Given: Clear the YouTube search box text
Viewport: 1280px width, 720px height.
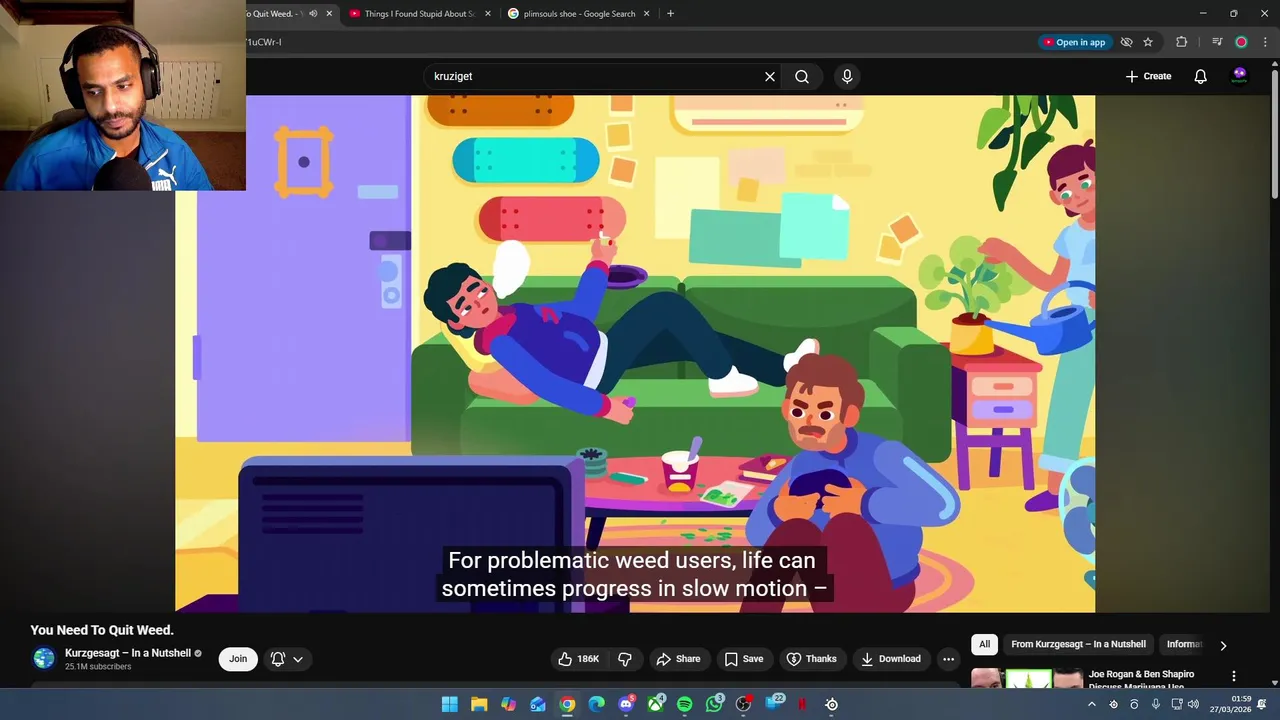Looking at the screenshot, I should pyautogui.click(x=770, y=76).
